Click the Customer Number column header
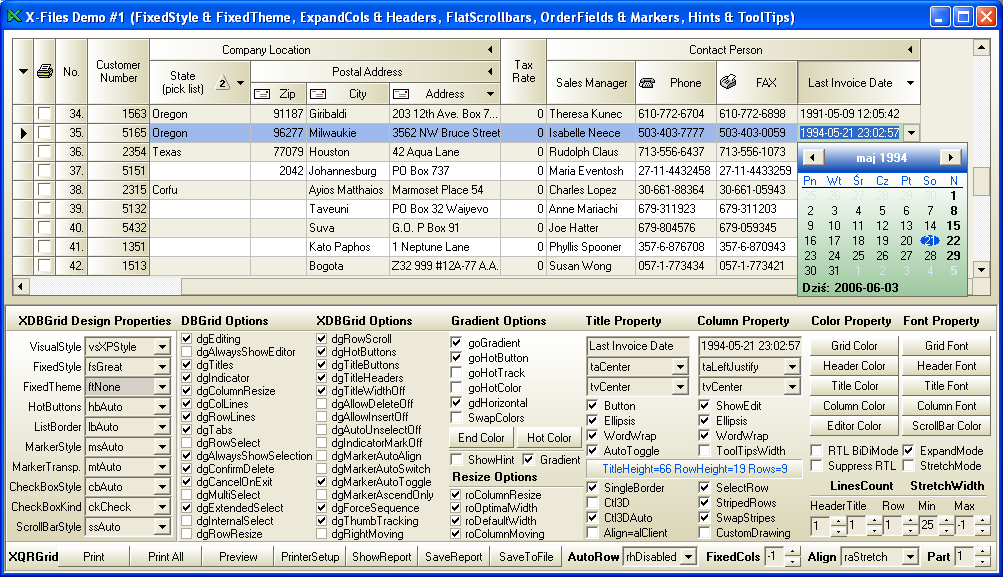The image size is (1003, 577). tap(118, 71)
